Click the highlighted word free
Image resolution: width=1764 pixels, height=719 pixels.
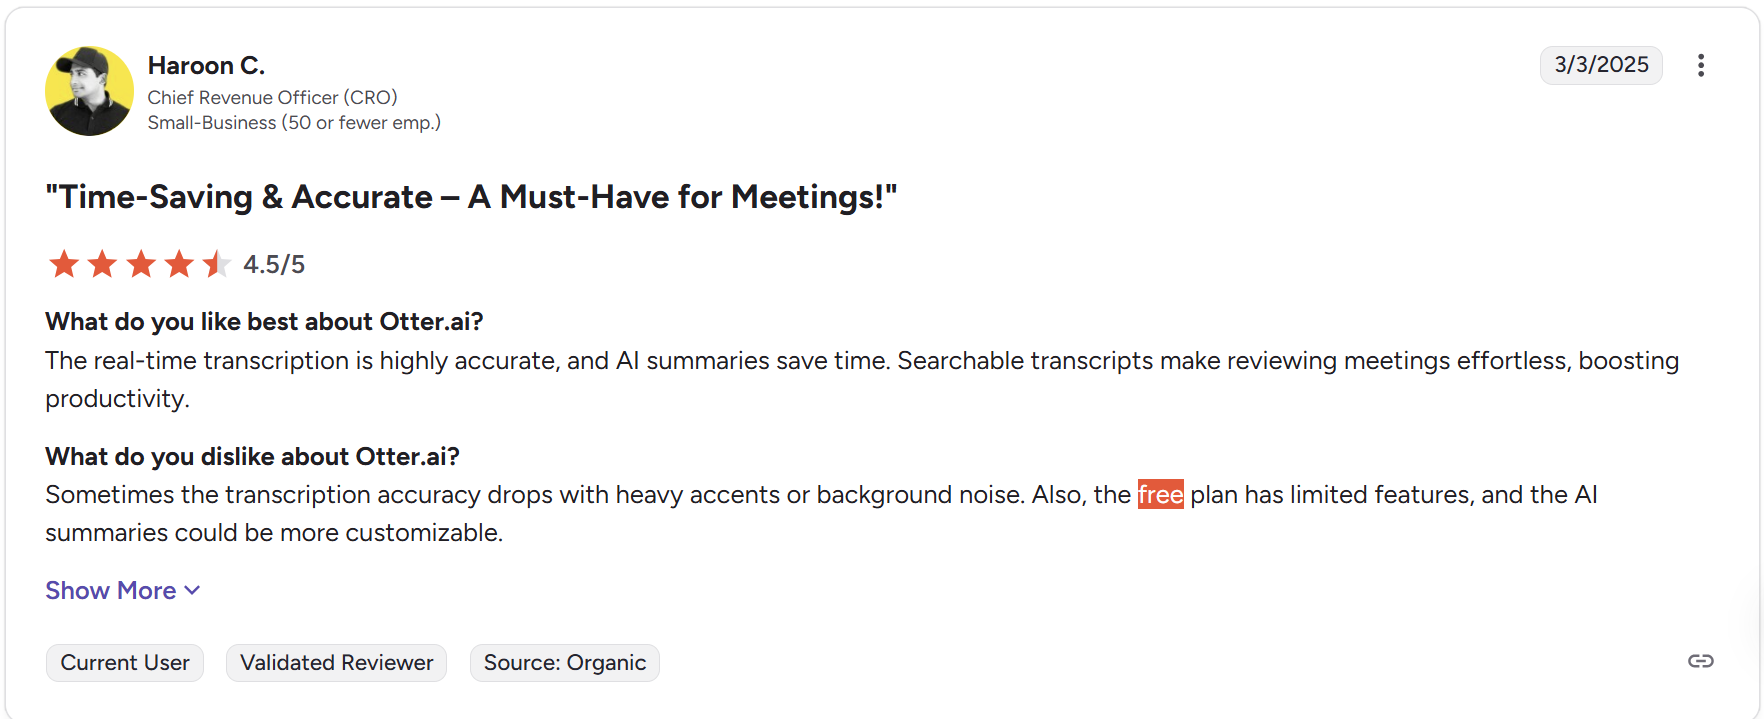[1160, 494]
